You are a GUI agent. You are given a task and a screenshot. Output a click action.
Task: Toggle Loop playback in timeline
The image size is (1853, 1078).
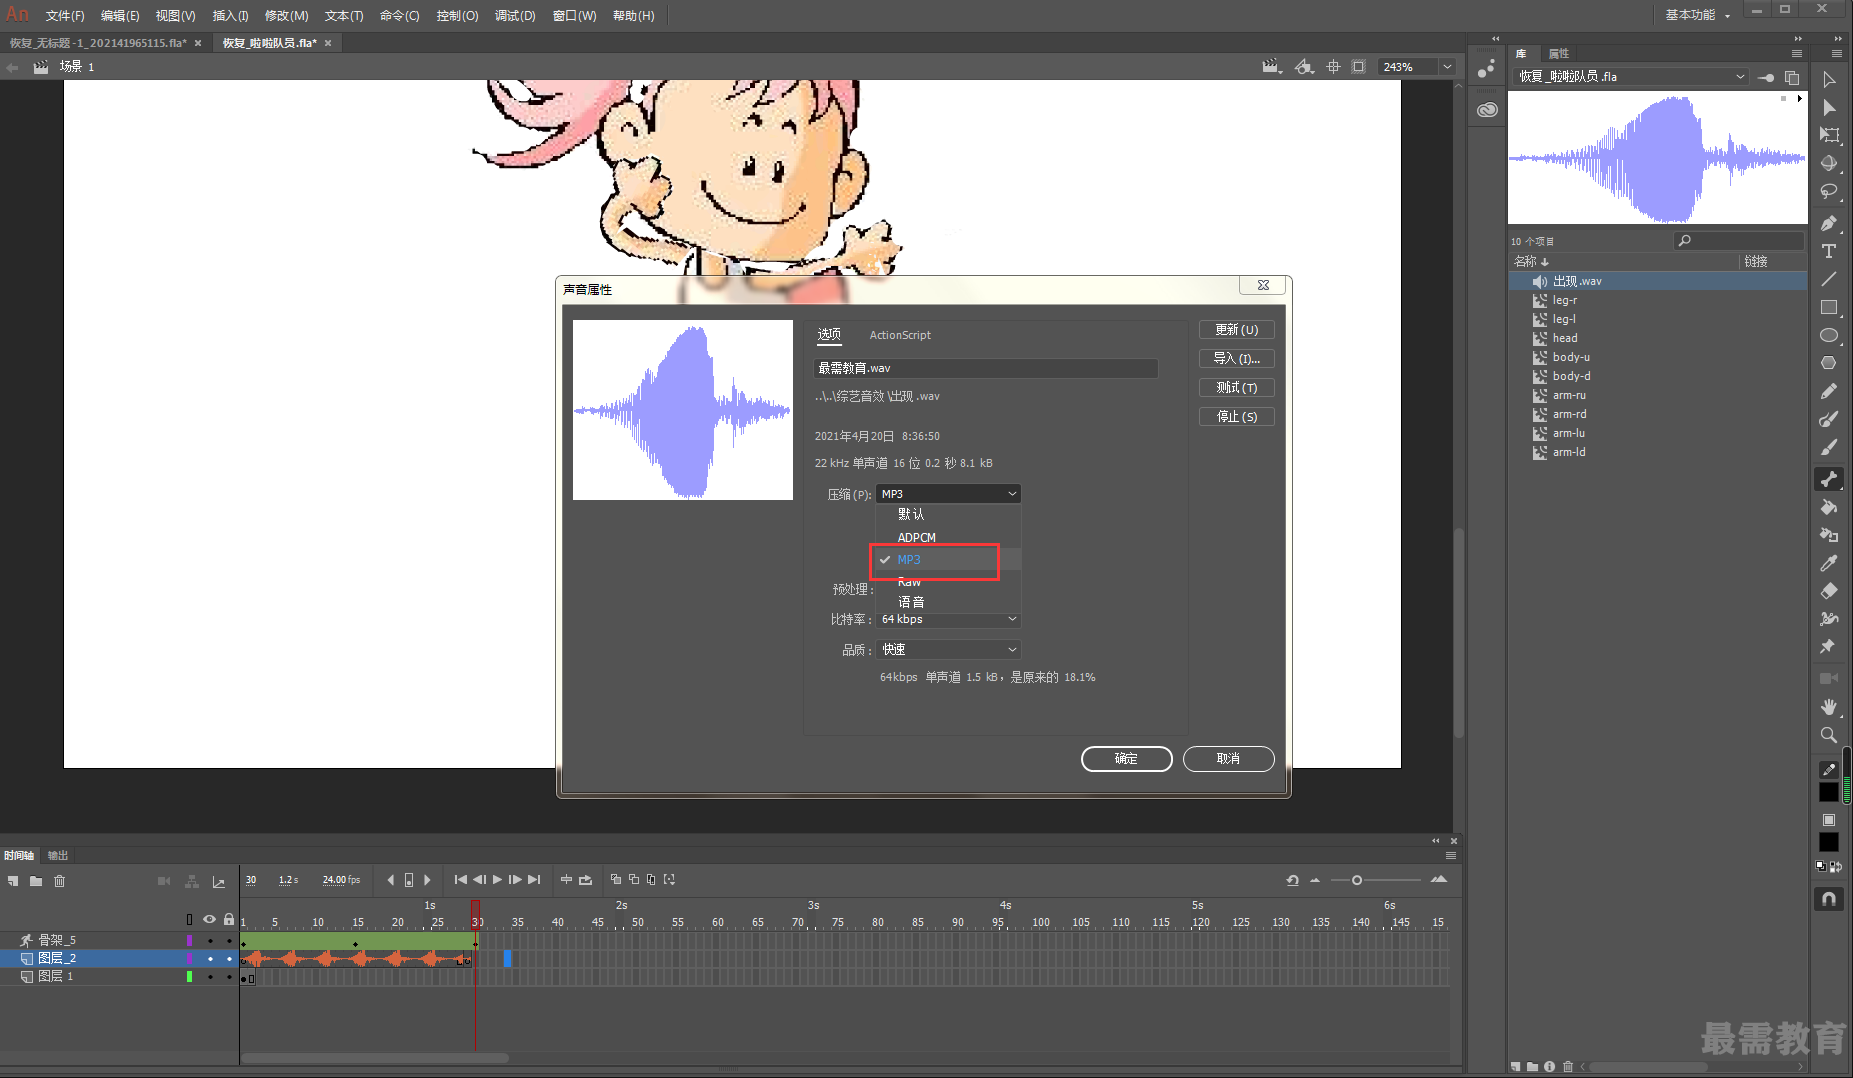click(586, 880)
